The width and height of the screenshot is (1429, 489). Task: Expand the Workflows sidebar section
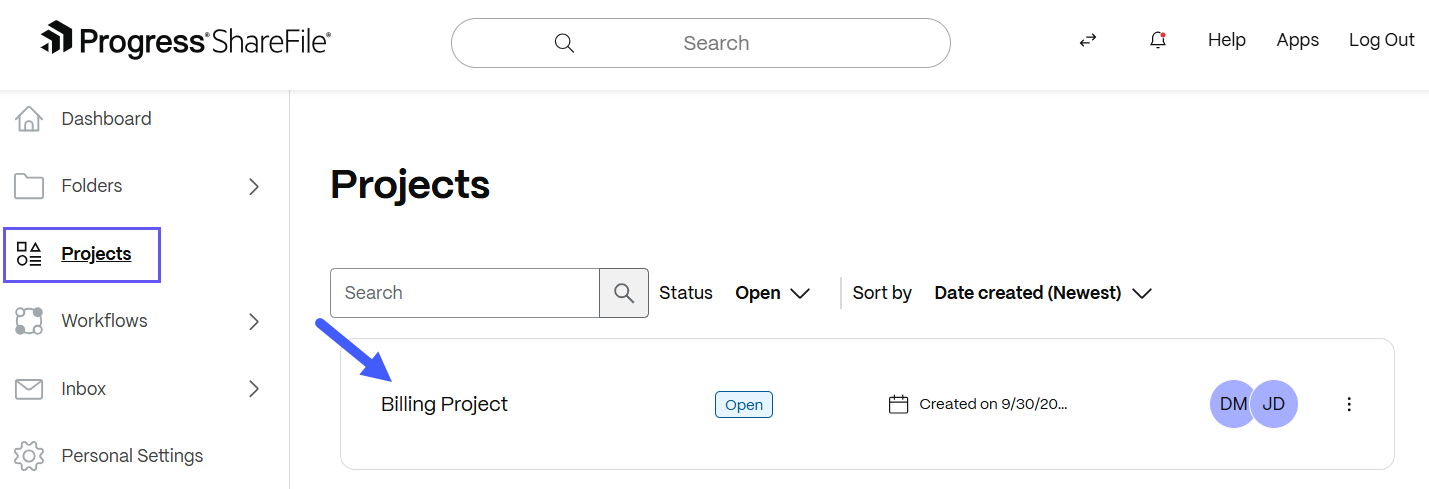click(254, 321)
